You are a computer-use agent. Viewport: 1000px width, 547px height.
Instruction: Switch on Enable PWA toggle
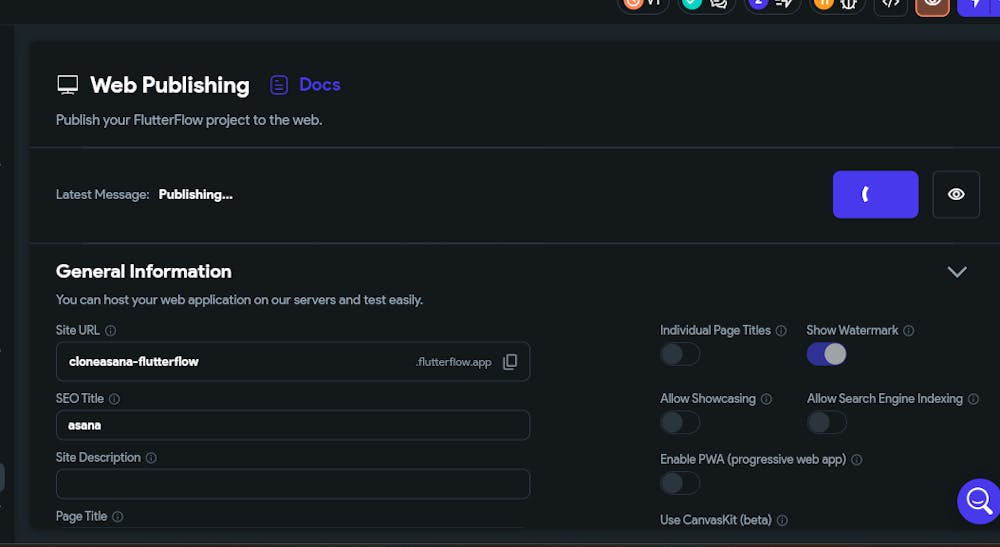[x=680, y=483]
